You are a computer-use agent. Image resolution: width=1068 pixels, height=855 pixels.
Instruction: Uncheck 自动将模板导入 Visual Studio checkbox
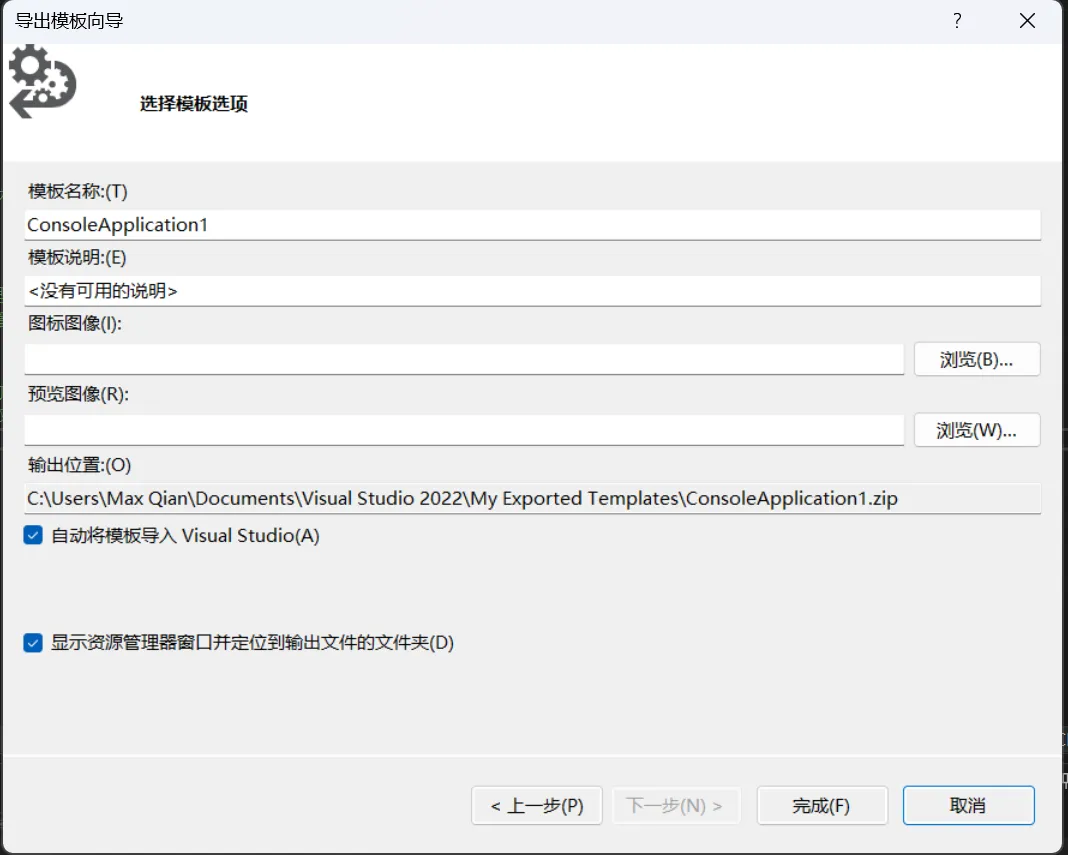tap(33, 536)
